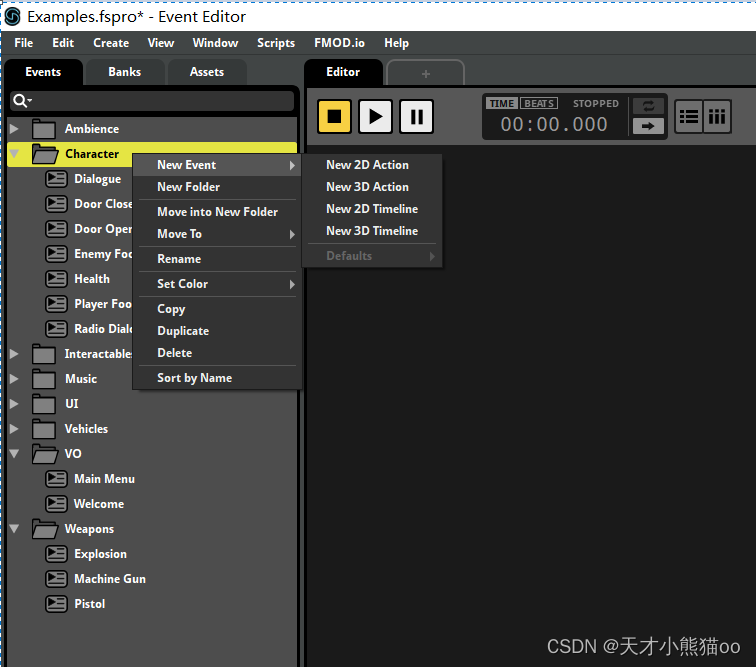
Task: Select the Enemy Footsteps event icon
Action: pos(56,254)
